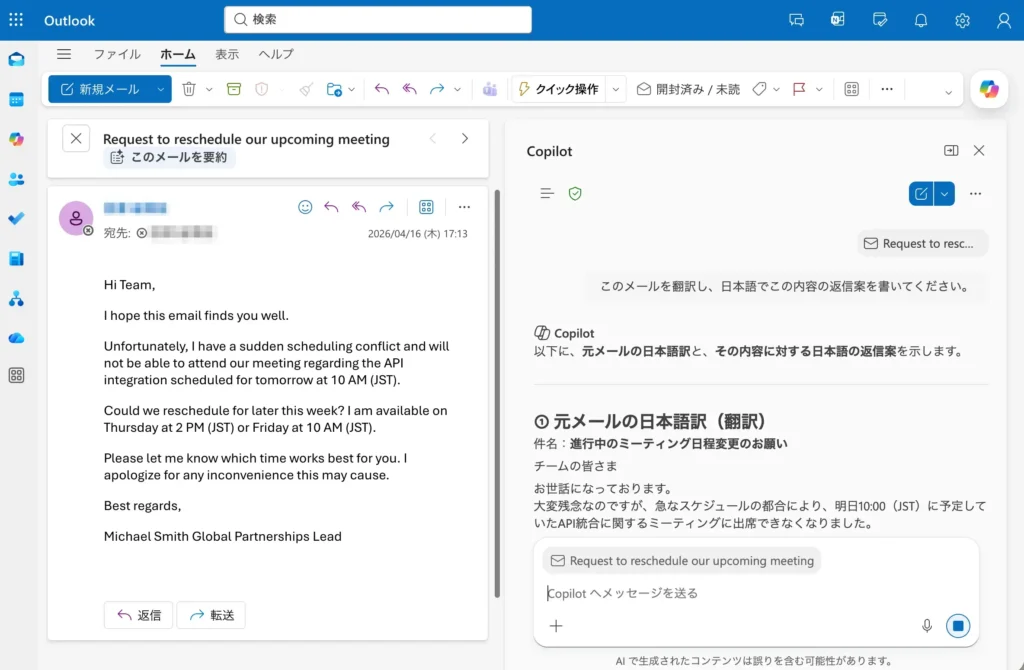1024x670 pixels.
Task: Click the 返信 button
Action: click(x=138, y=614)
